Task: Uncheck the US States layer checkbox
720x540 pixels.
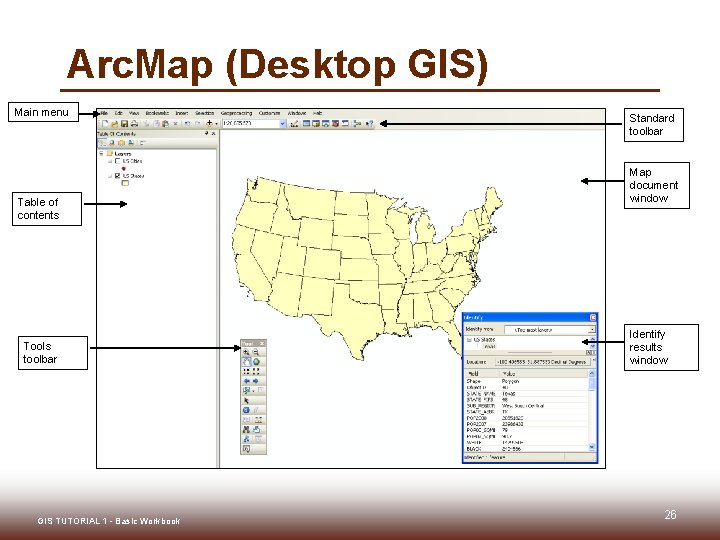Action: (118, 176)
